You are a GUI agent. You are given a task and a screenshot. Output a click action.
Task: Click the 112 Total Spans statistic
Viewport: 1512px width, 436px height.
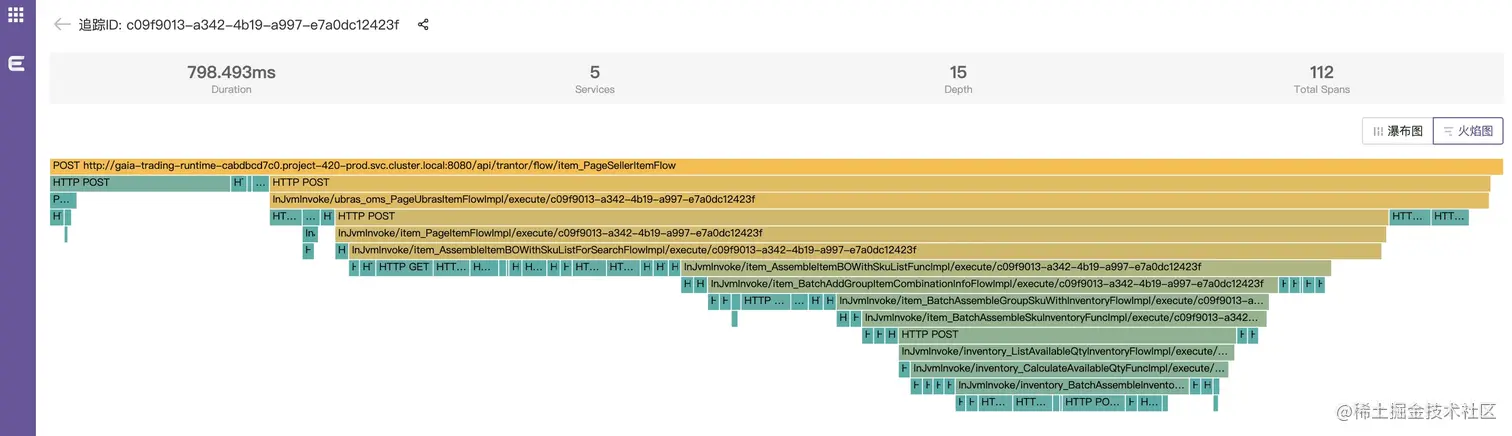tap(1322, 72)
